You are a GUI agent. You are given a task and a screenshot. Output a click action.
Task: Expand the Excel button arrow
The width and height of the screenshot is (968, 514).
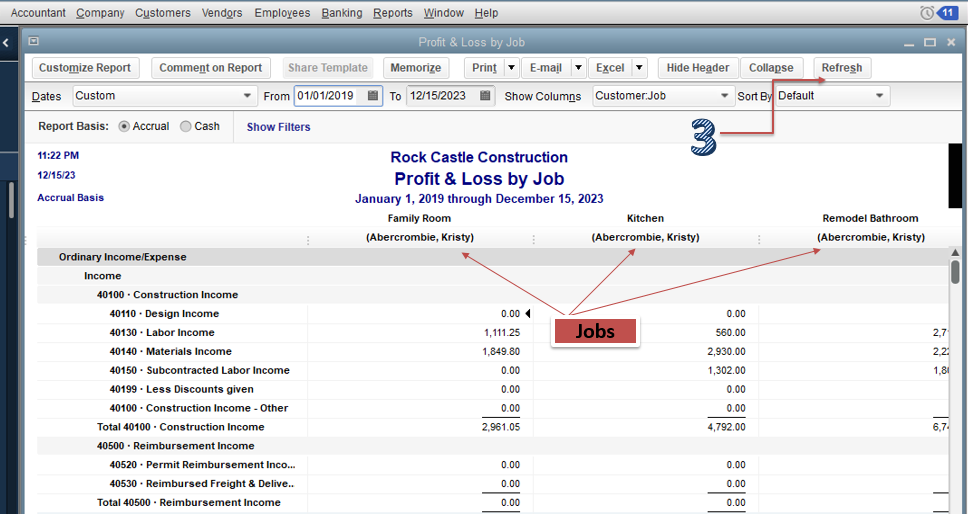tap(640, 68)
